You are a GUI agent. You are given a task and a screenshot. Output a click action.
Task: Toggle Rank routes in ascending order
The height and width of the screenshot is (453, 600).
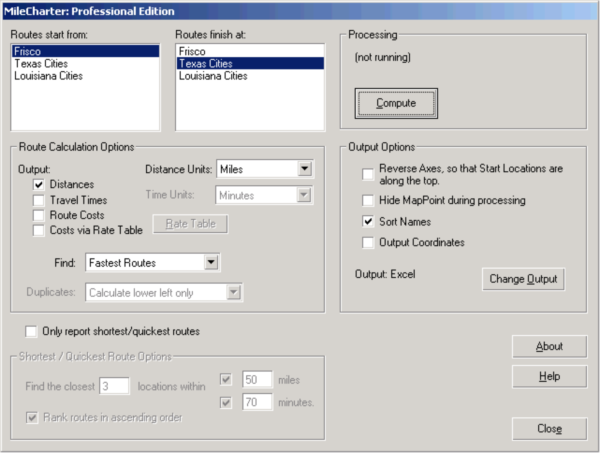[32, 417]
